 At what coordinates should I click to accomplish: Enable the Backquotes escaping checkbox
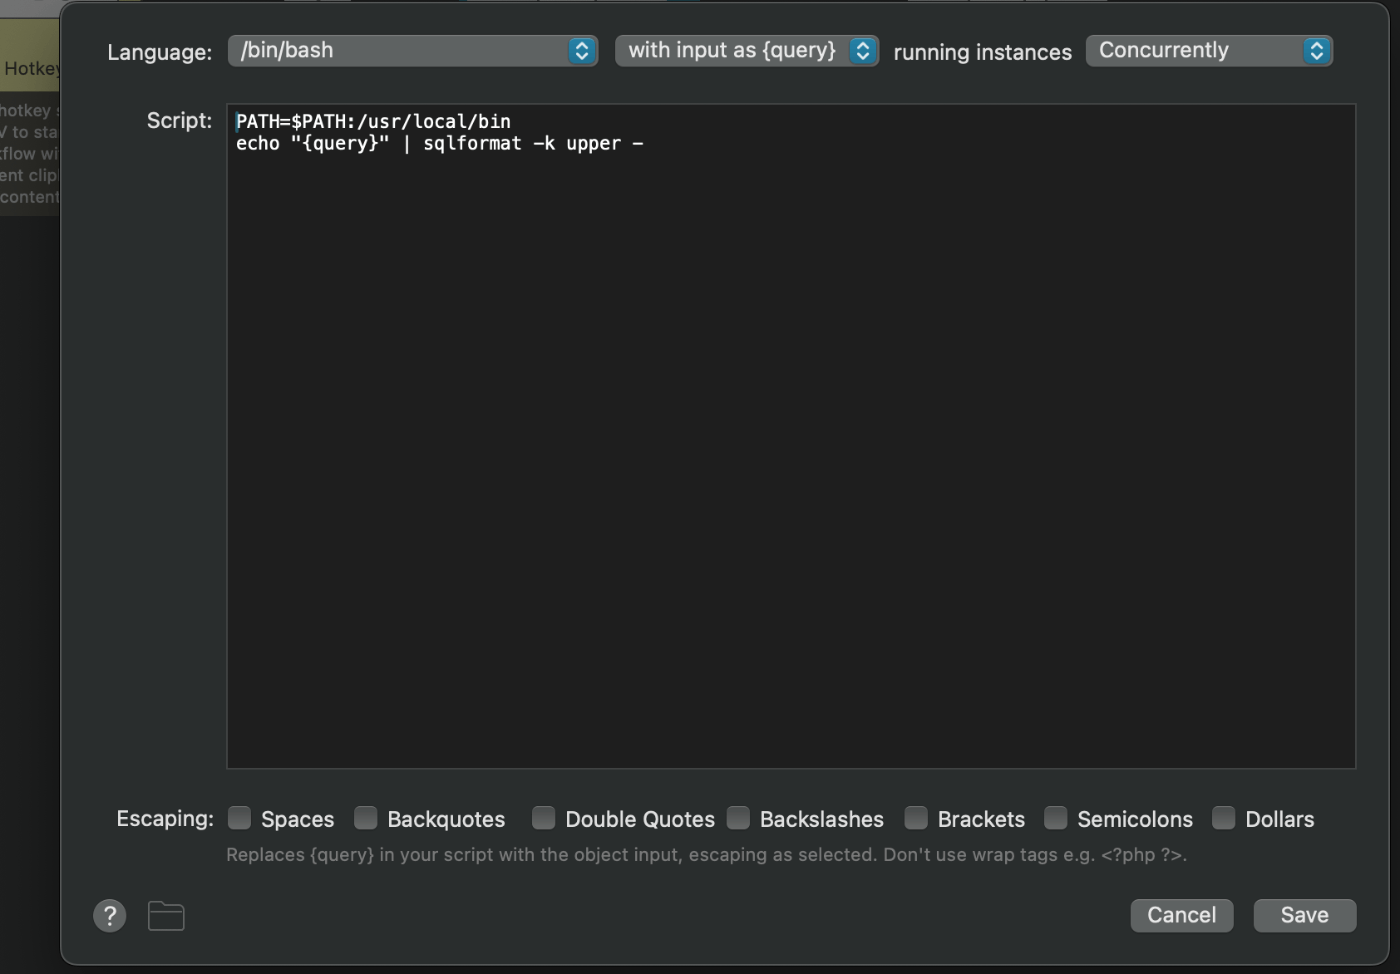pos(366,818)
